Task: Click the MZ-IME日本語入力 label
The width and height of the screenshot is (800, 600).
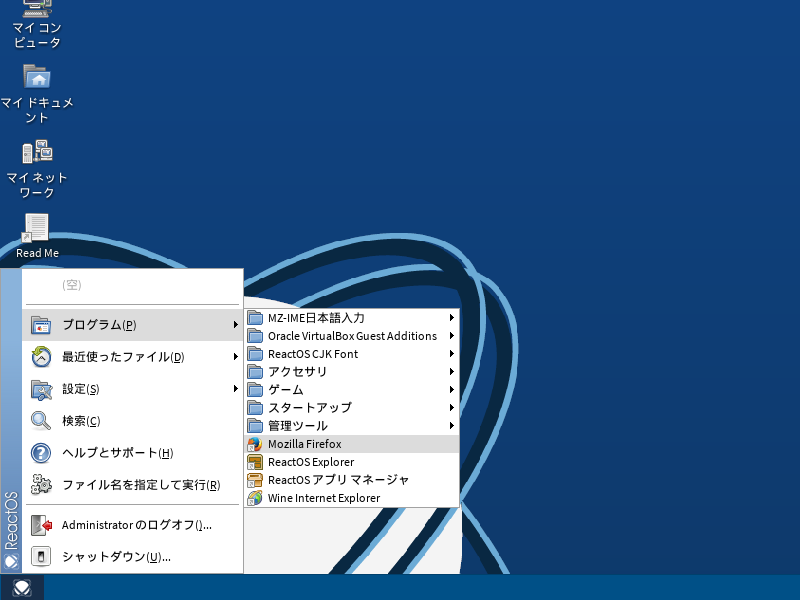Action: point(316,318)
